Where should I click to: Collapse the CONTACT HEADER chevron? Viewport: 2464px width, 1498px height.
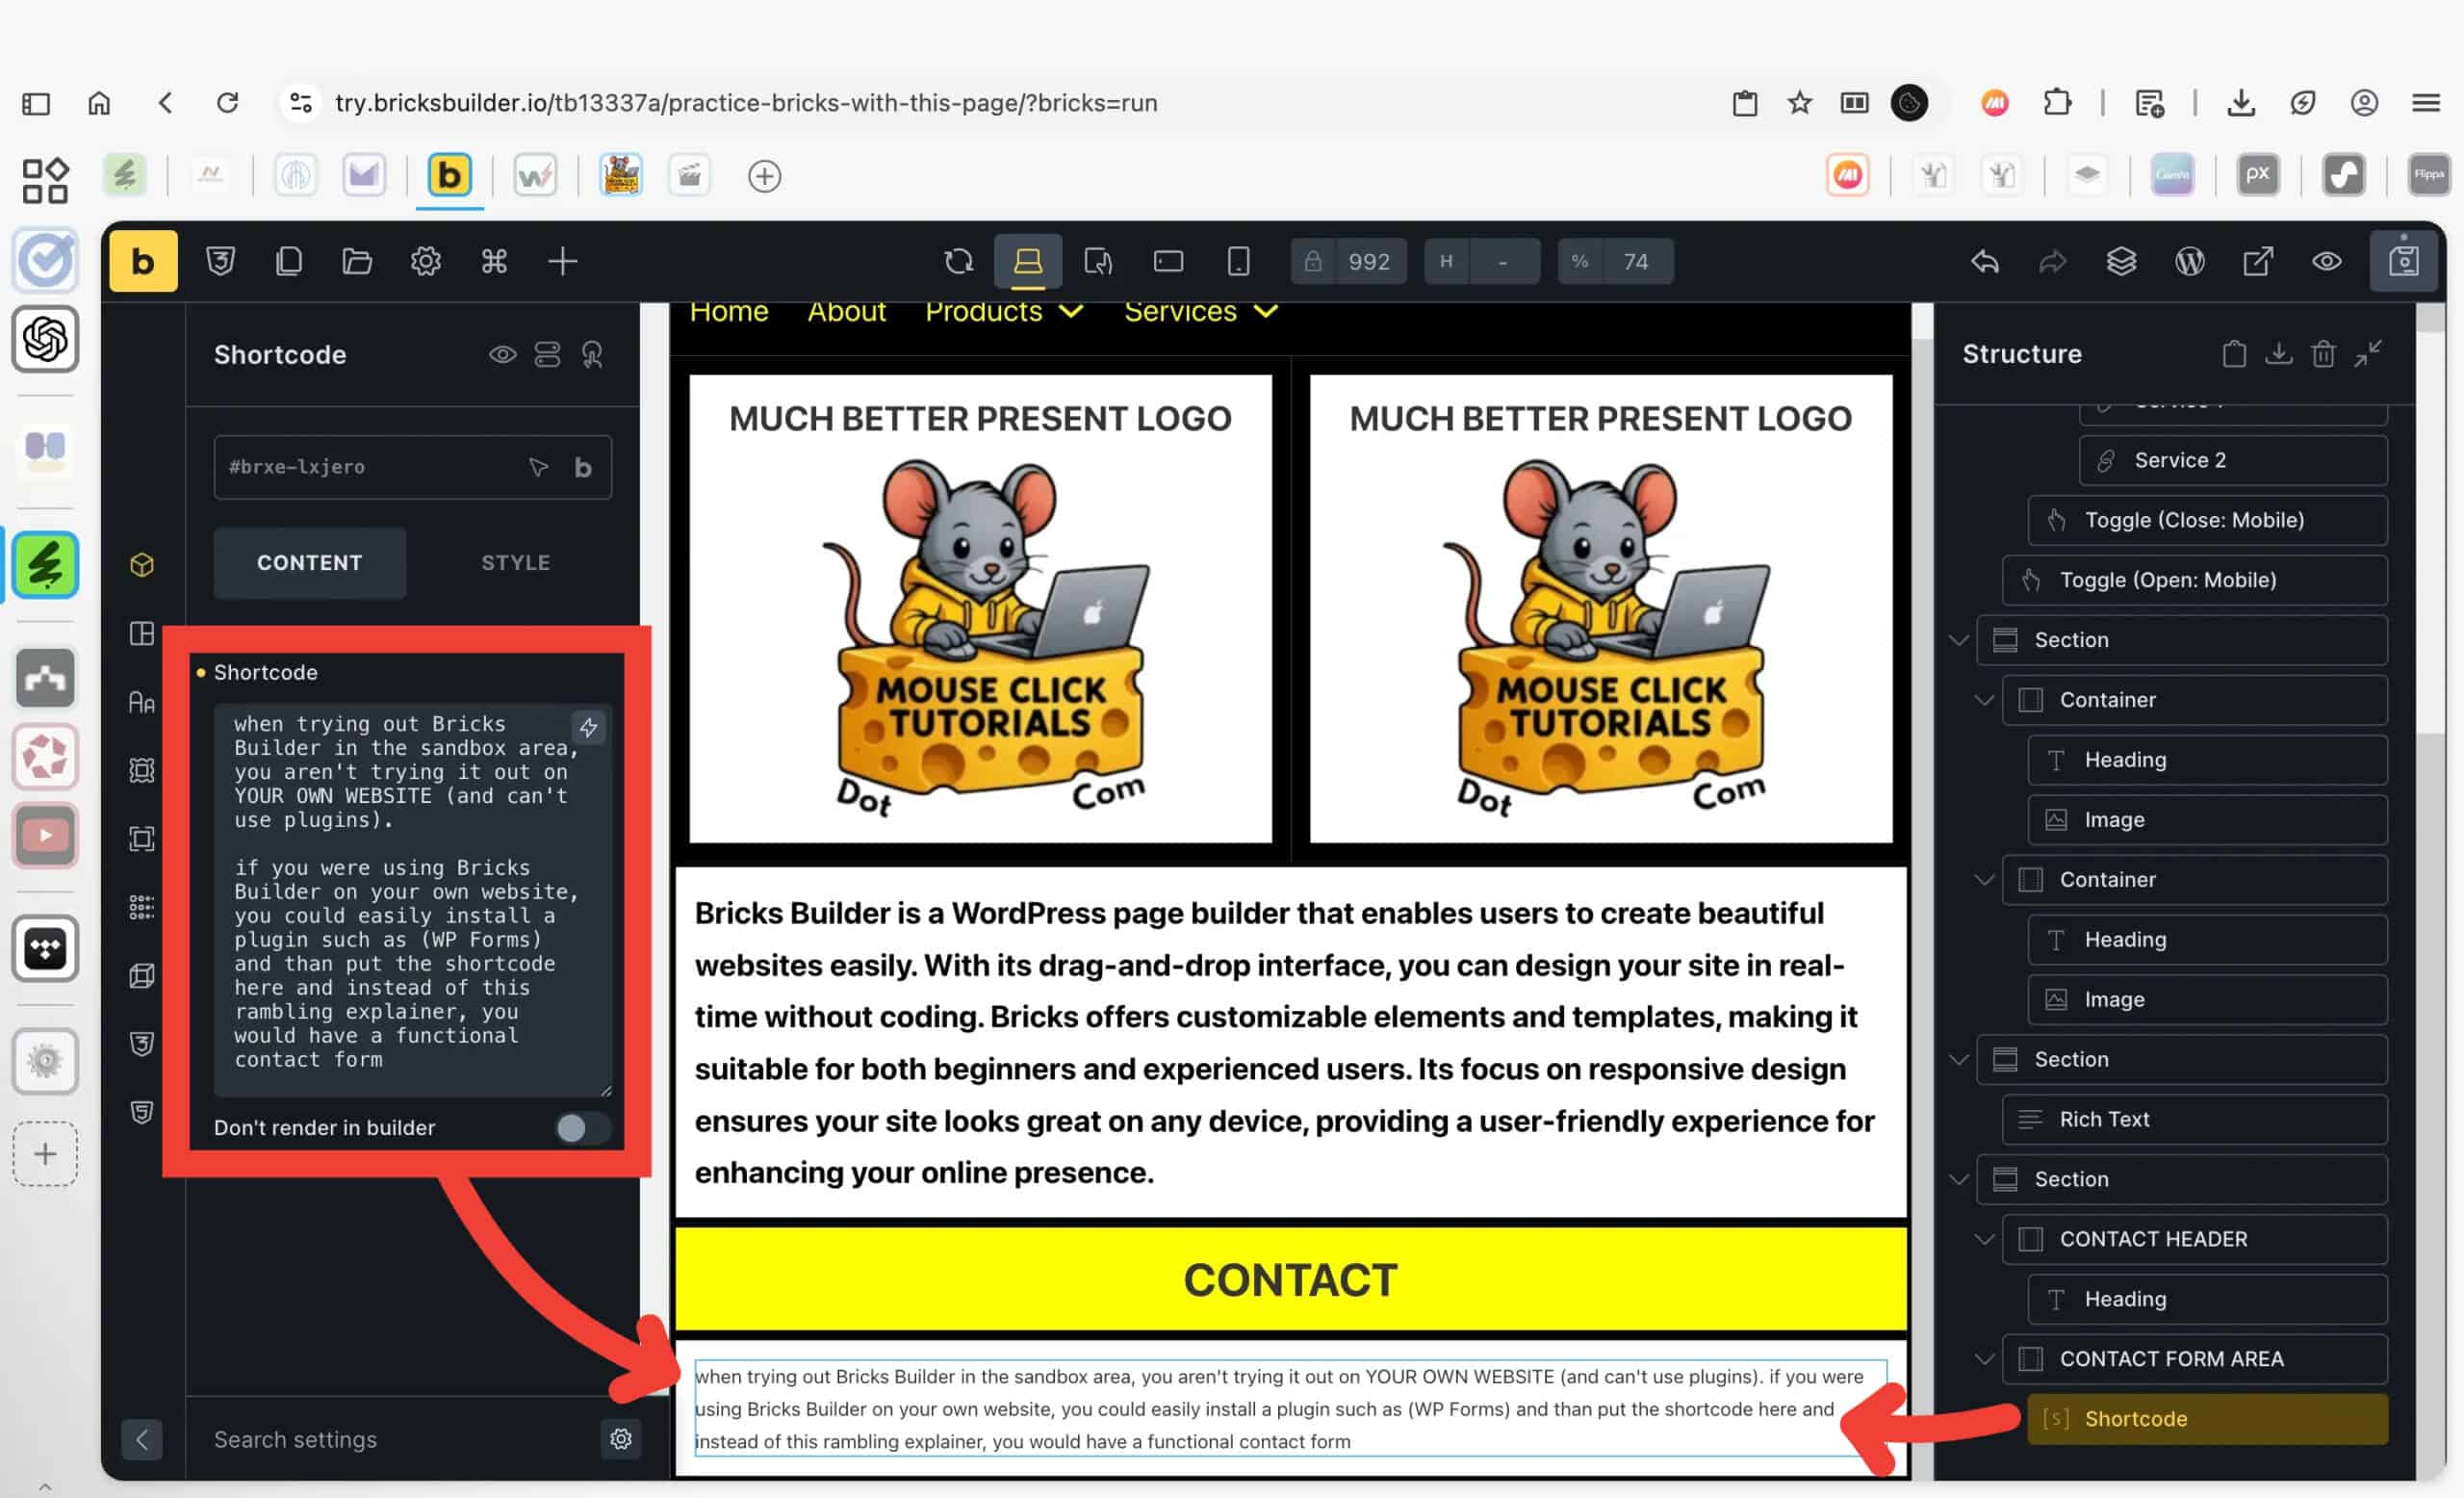[1984, 1239]
